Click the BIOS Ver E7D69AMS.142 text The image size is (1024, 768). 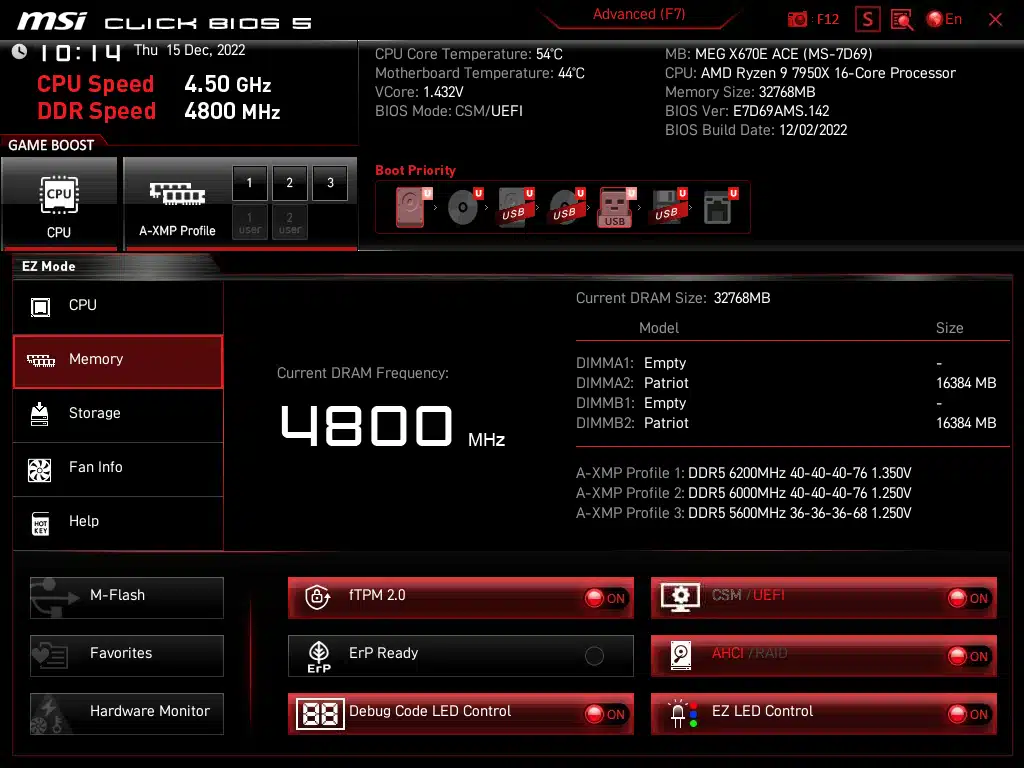pyautogui.click(x=747, y=111)
